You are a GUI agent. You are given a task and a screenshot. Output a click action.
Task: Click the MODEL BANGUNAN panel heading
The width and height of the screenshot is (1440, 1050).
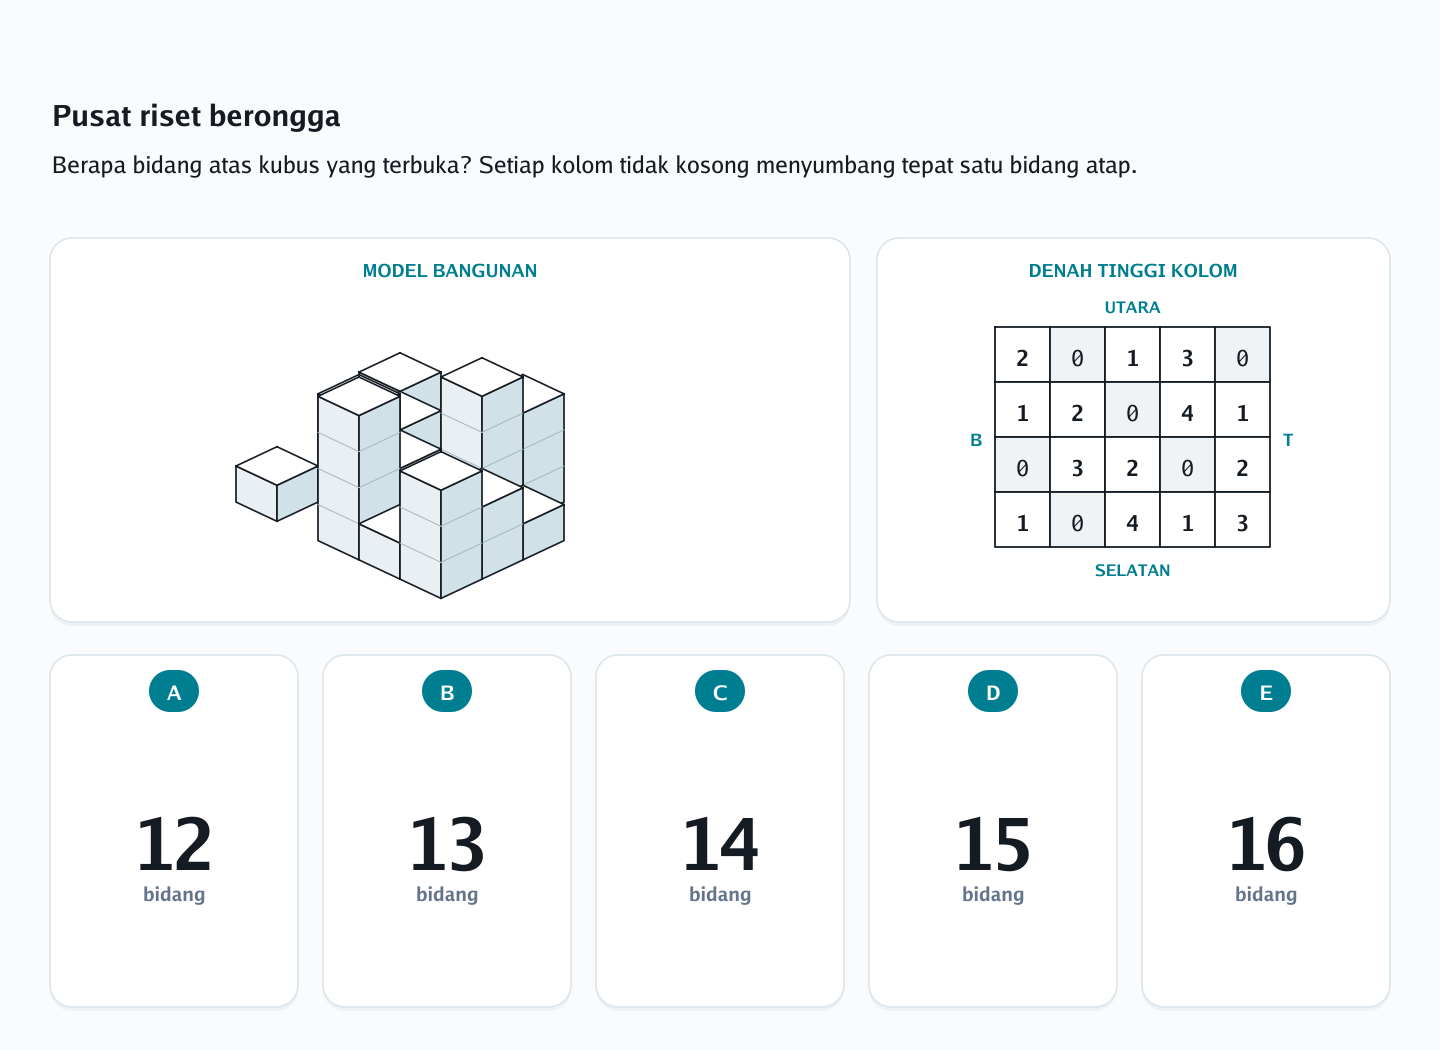click(450, 271)
